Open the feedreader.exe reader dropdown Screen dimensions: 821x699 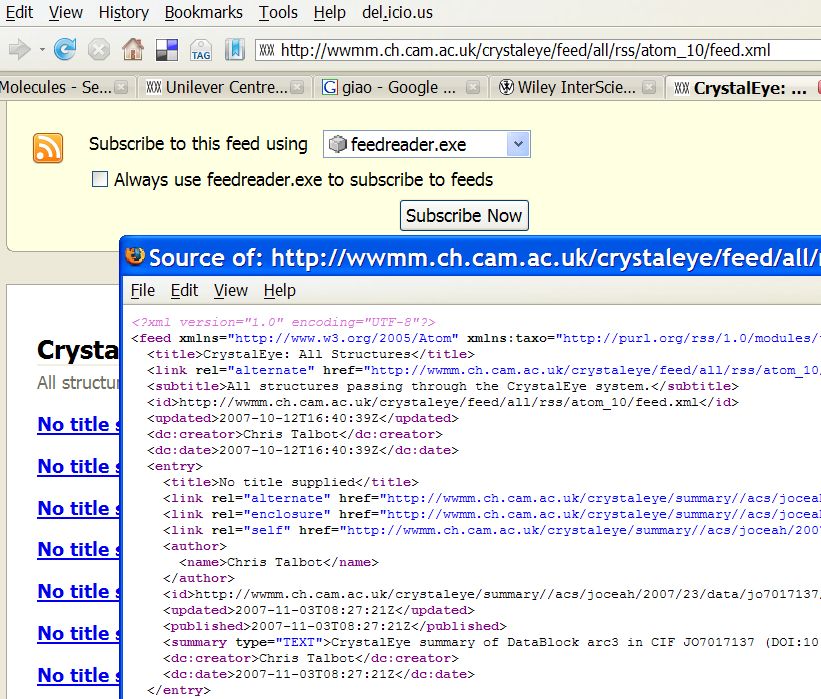[426, 145]
